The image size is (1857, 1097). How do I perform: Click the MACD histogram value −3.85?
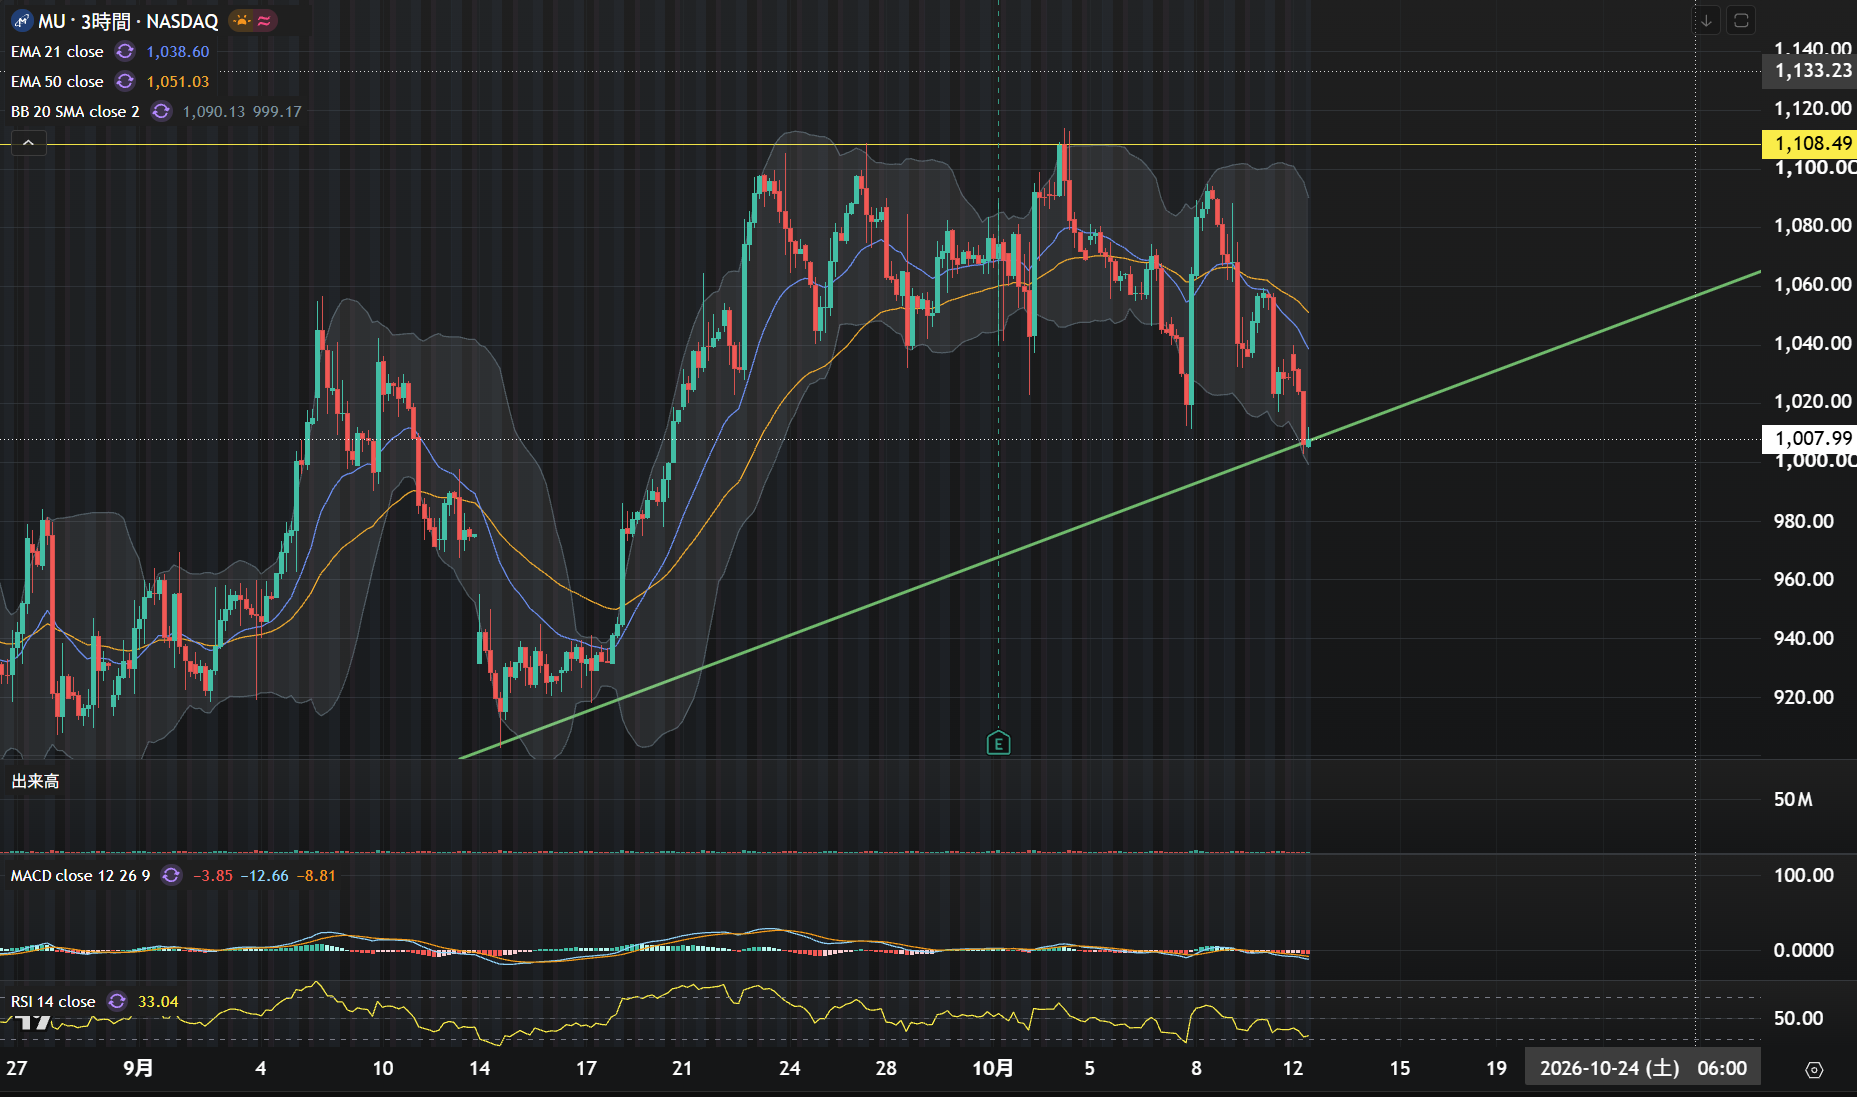tap(213, 876)
